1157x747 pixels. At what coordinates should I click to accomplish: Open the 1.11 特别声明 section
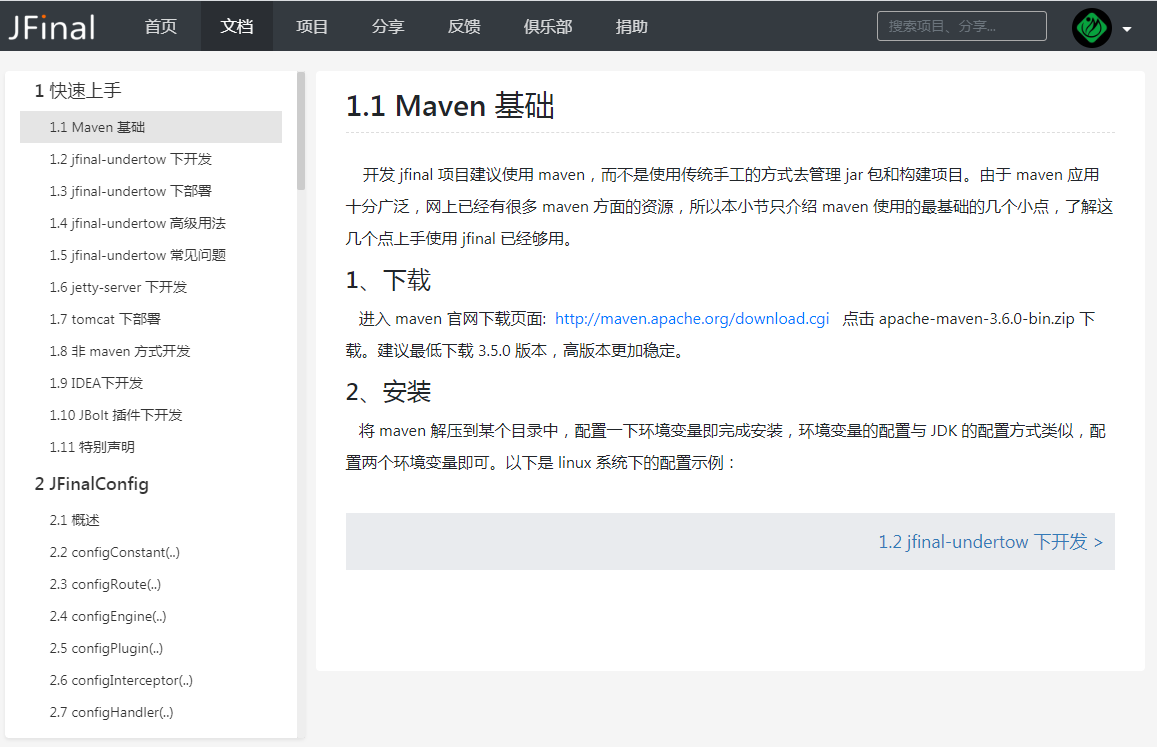(x=90, y=447)
